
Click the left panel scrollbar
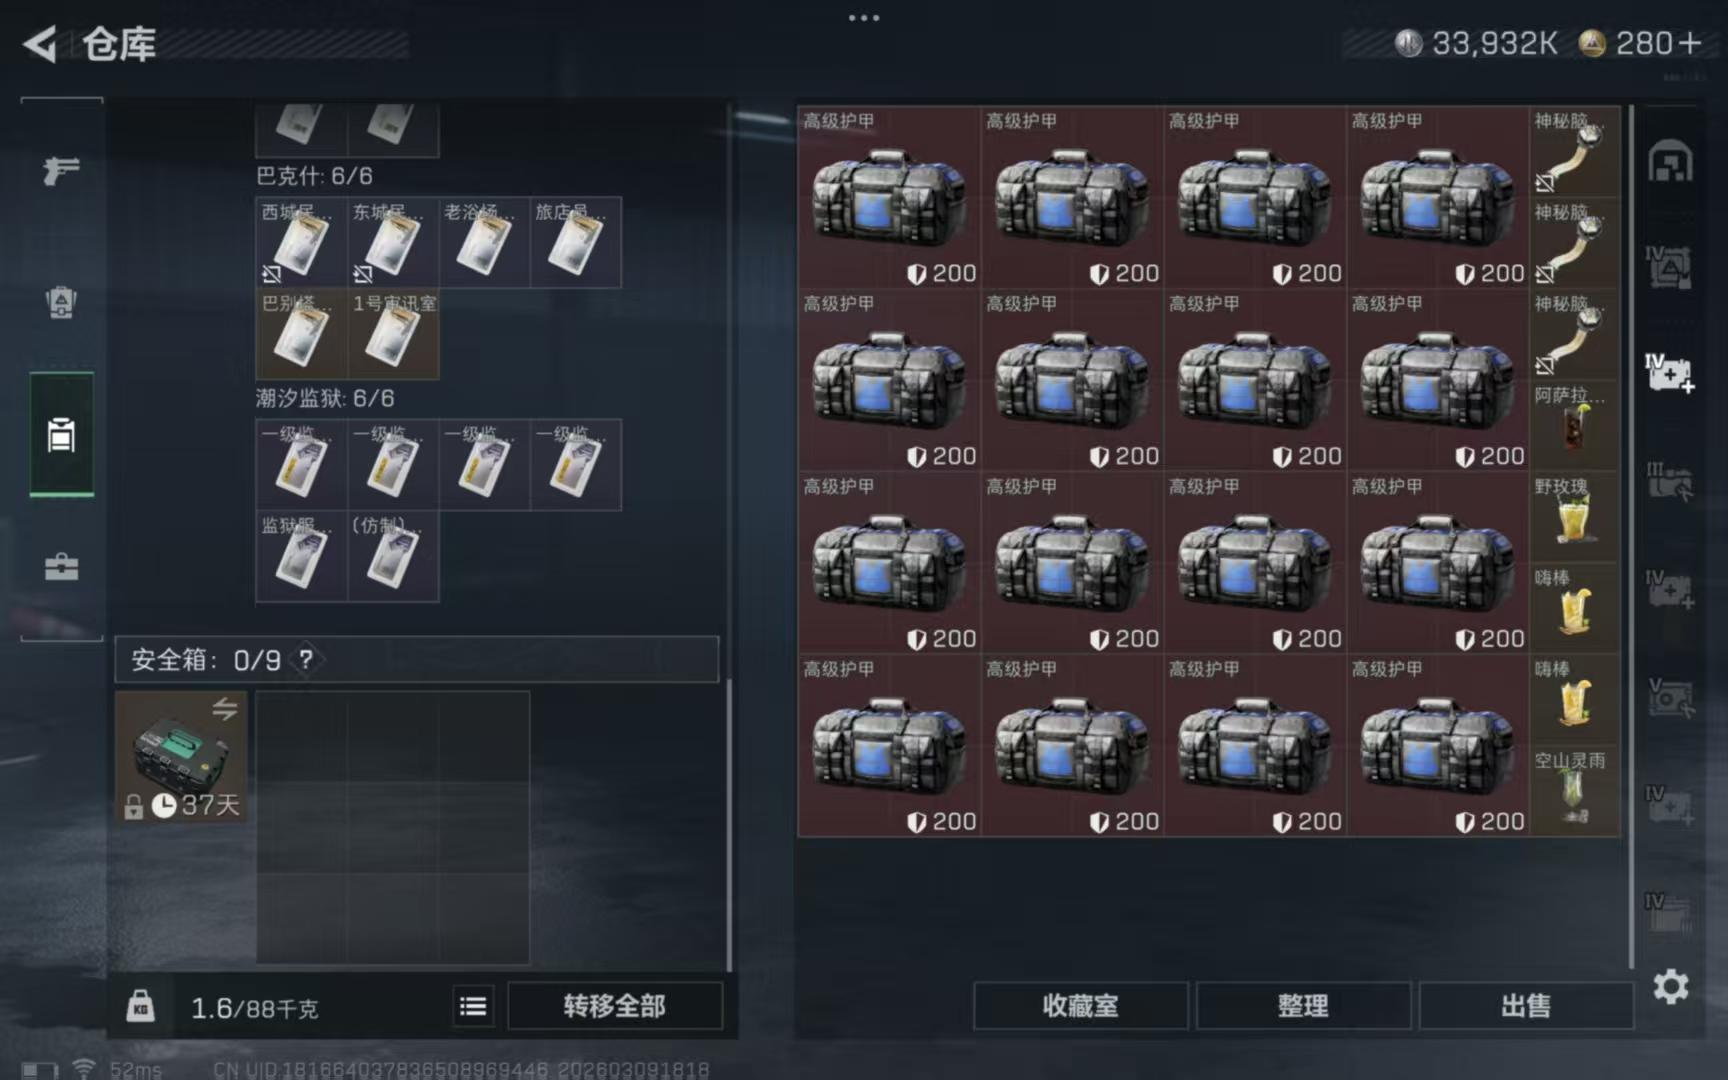729,824
